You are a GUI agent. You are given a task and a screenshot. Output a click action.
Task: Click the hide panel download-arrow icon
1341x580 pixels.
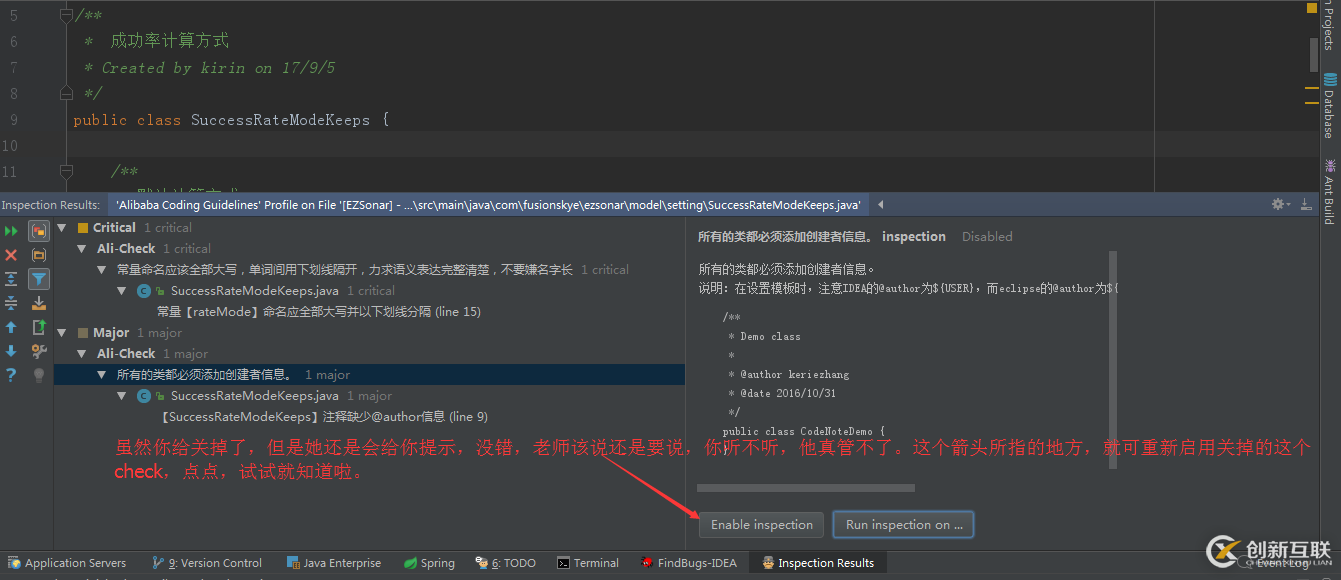pyautogui.click(x=1305, y=204)
